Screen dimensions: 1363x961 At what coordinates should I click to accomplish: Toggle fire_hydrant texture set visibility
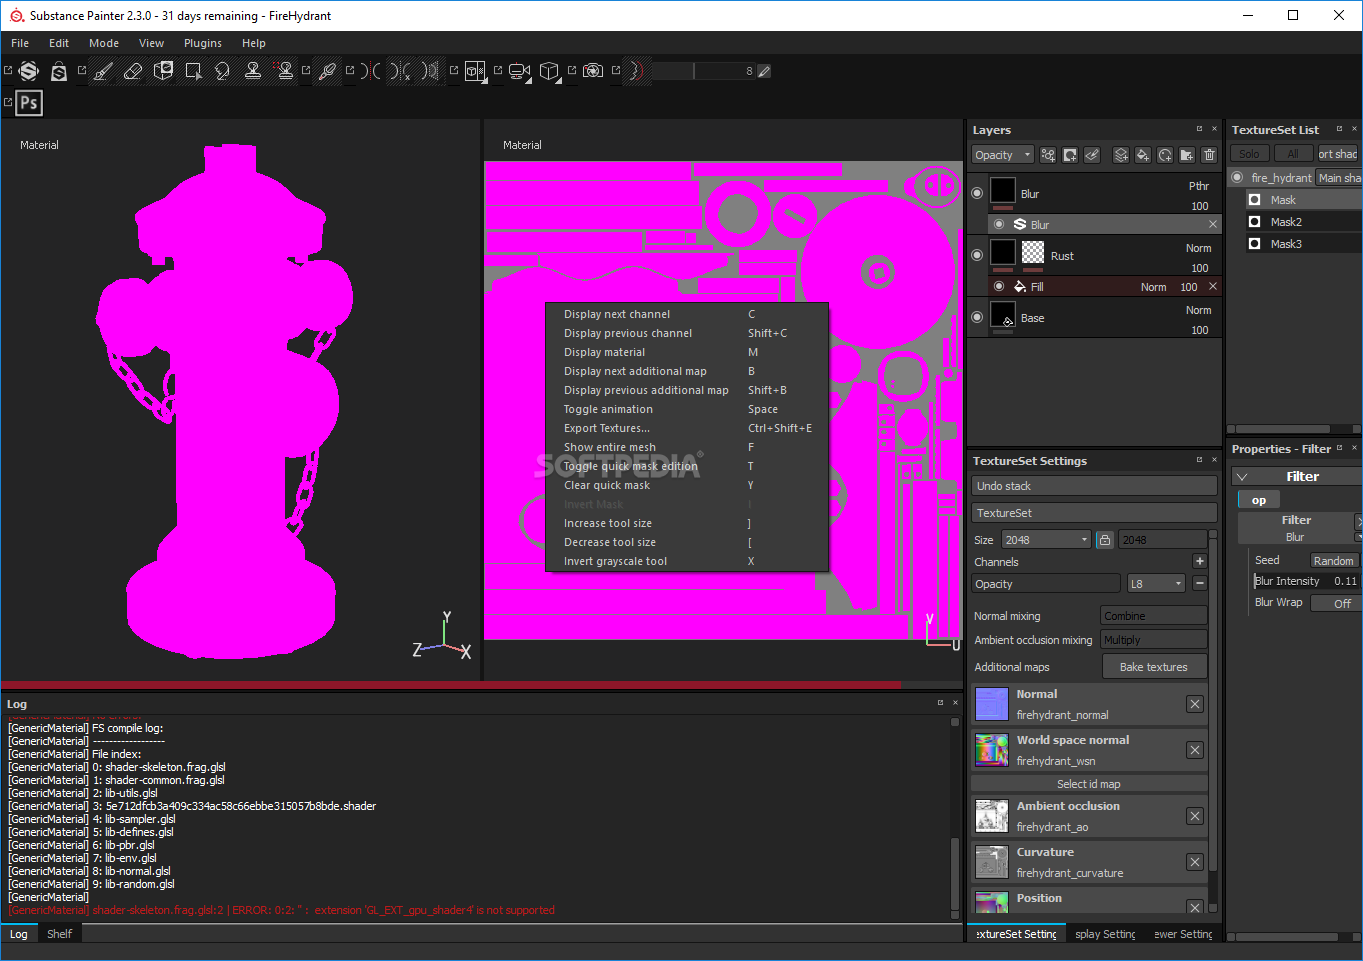point(1237,177)
